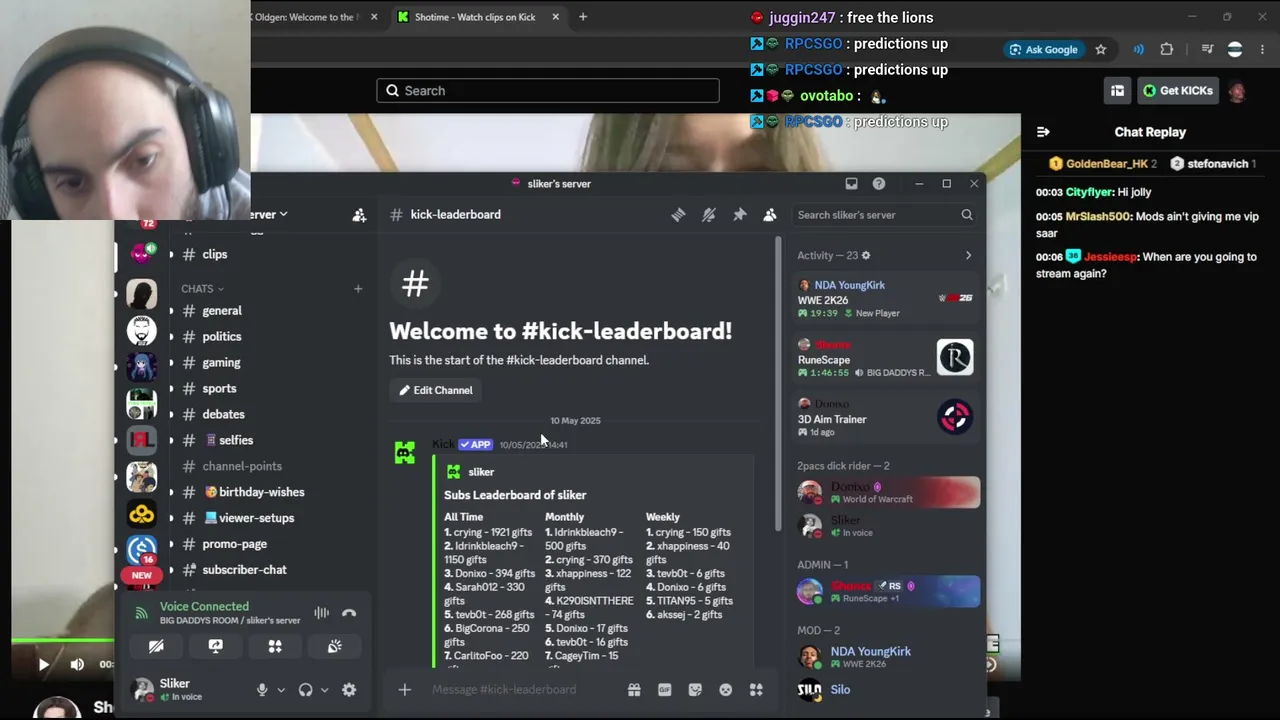Viewport: 1280px width, 720px height.
Task: Click the 3D Aim Trainer activity card
Action: click(x=885, y=418)
